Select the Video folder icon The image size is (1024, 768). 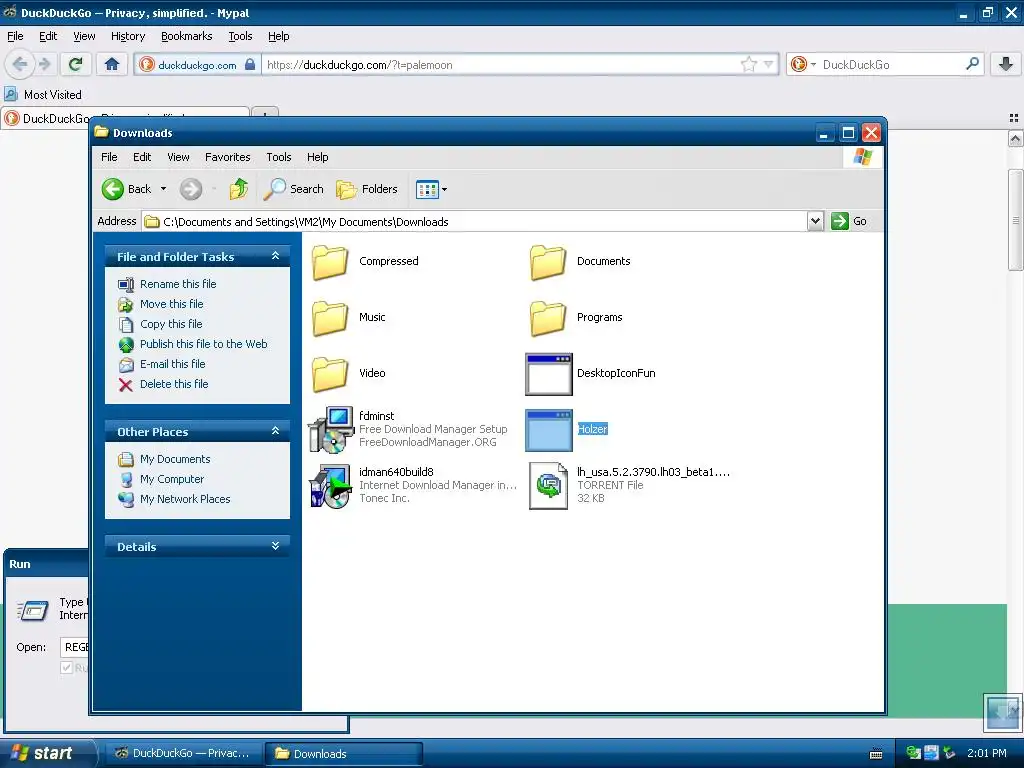tap(330, 374)
